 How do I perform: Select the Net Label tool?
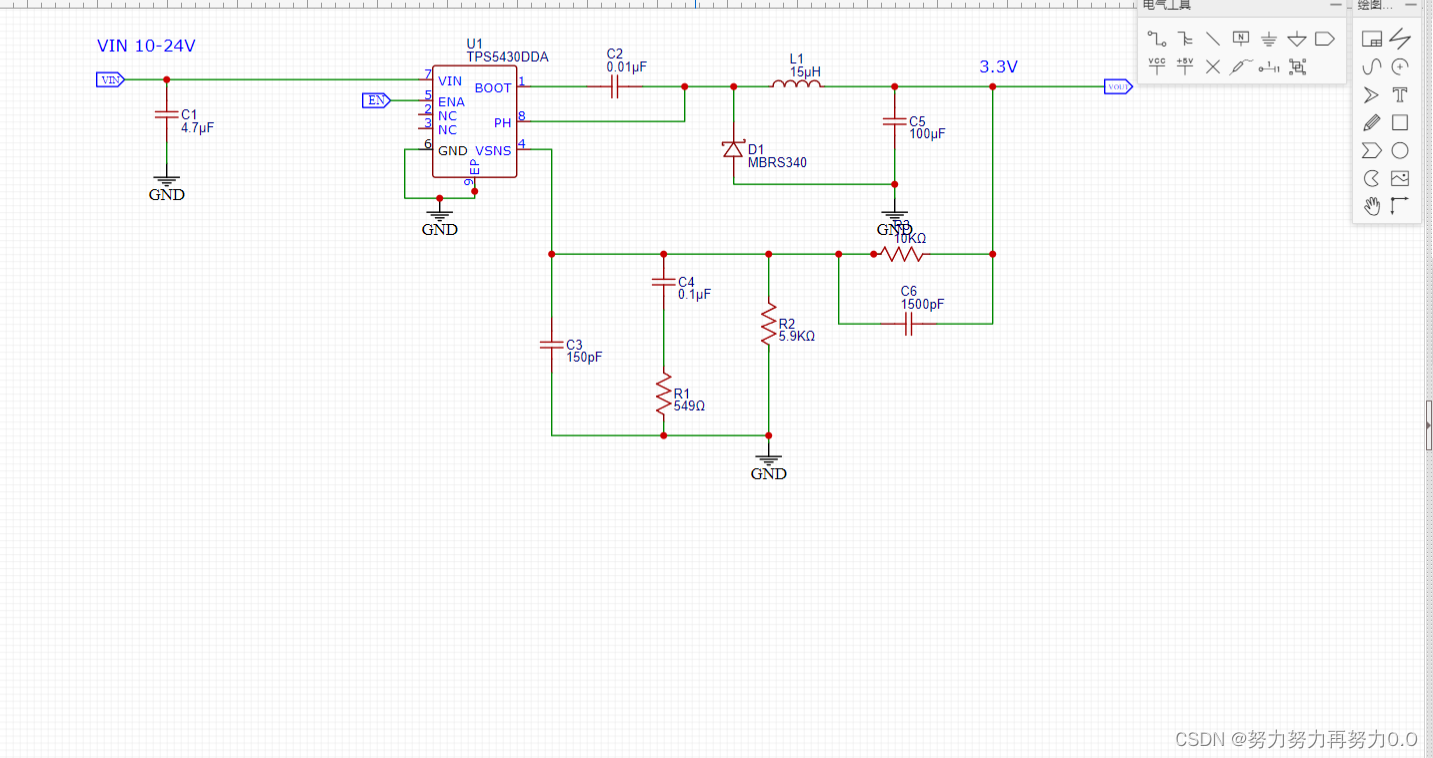(x=1241, y=39)
